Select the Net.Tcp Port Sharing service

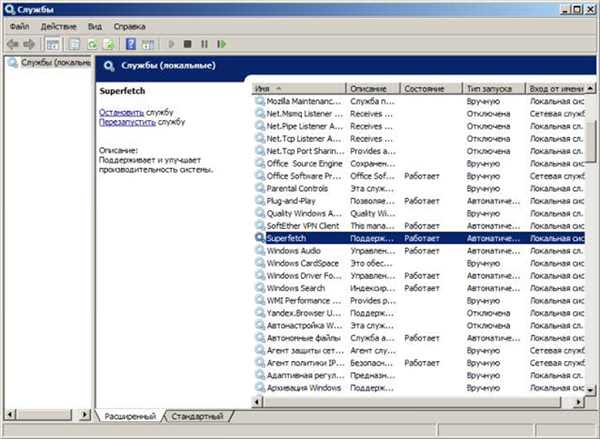click(418, 151)
